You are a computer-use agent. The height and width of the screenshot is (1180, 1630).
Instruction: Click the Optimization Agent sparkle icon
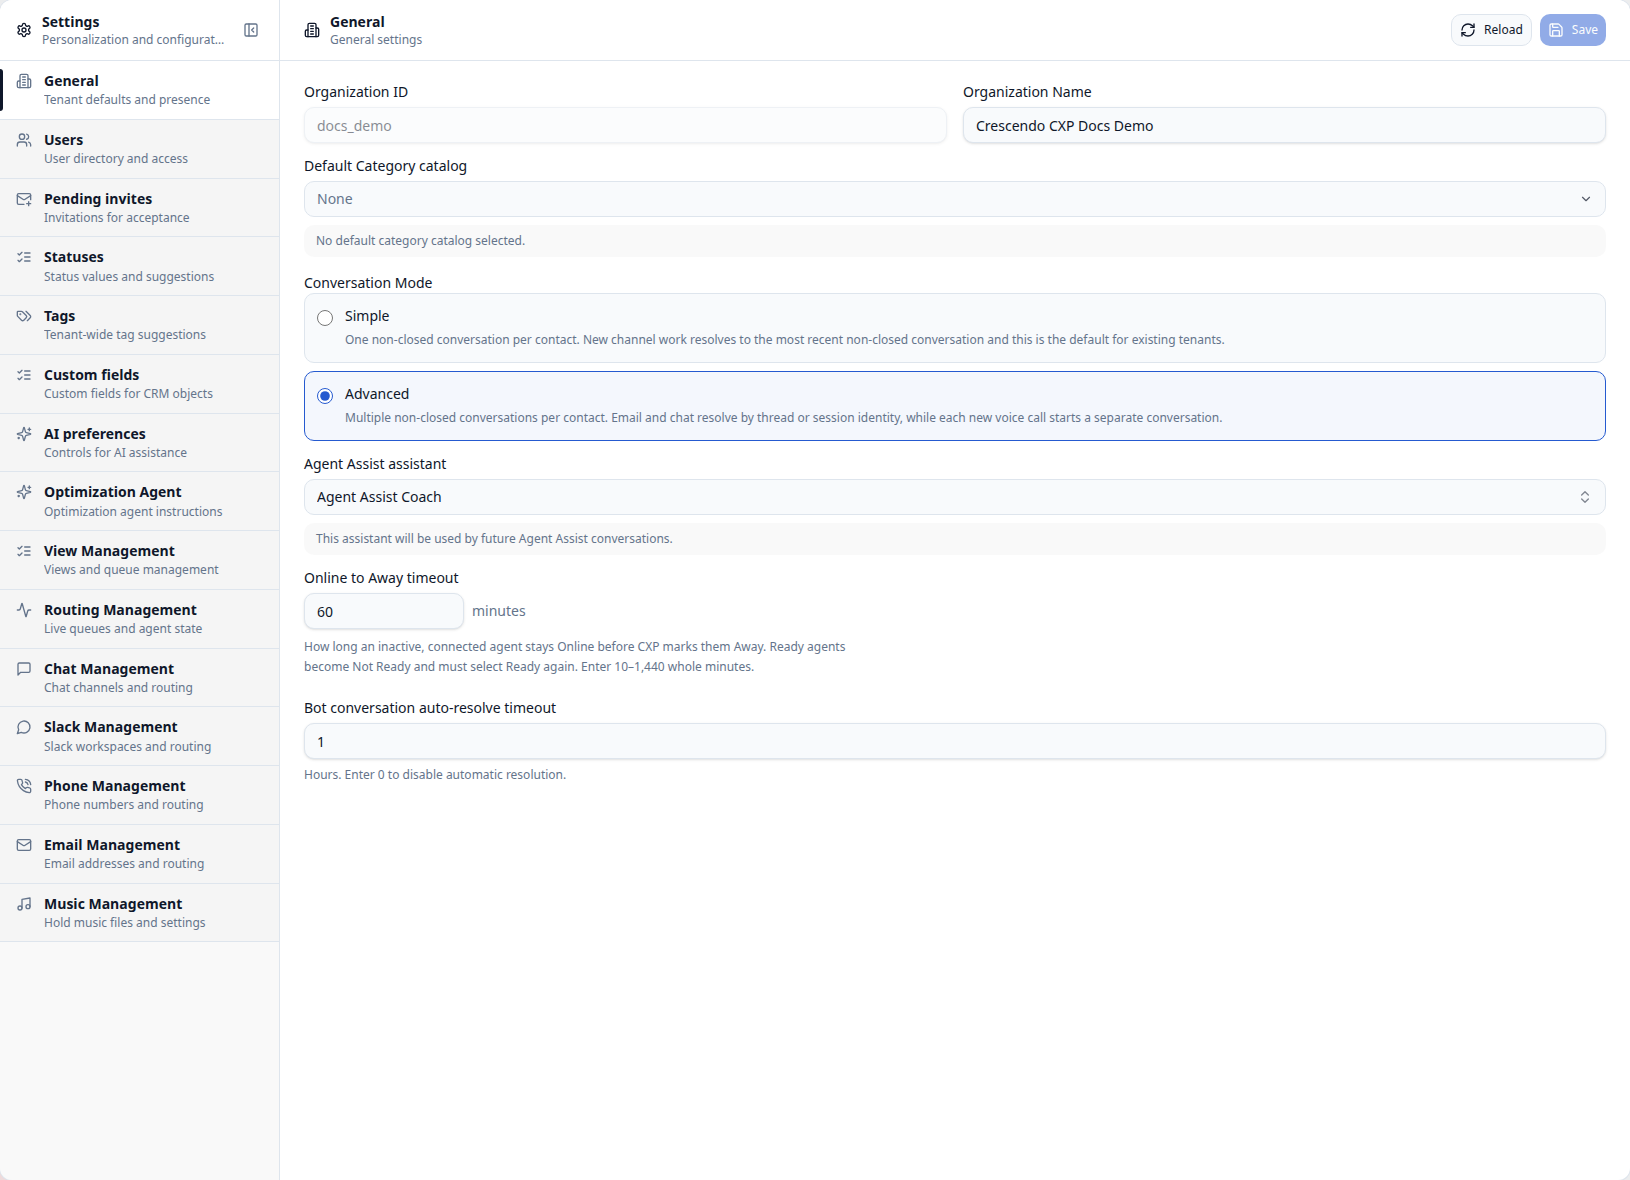pyautogui.click(x=24, y=492)
